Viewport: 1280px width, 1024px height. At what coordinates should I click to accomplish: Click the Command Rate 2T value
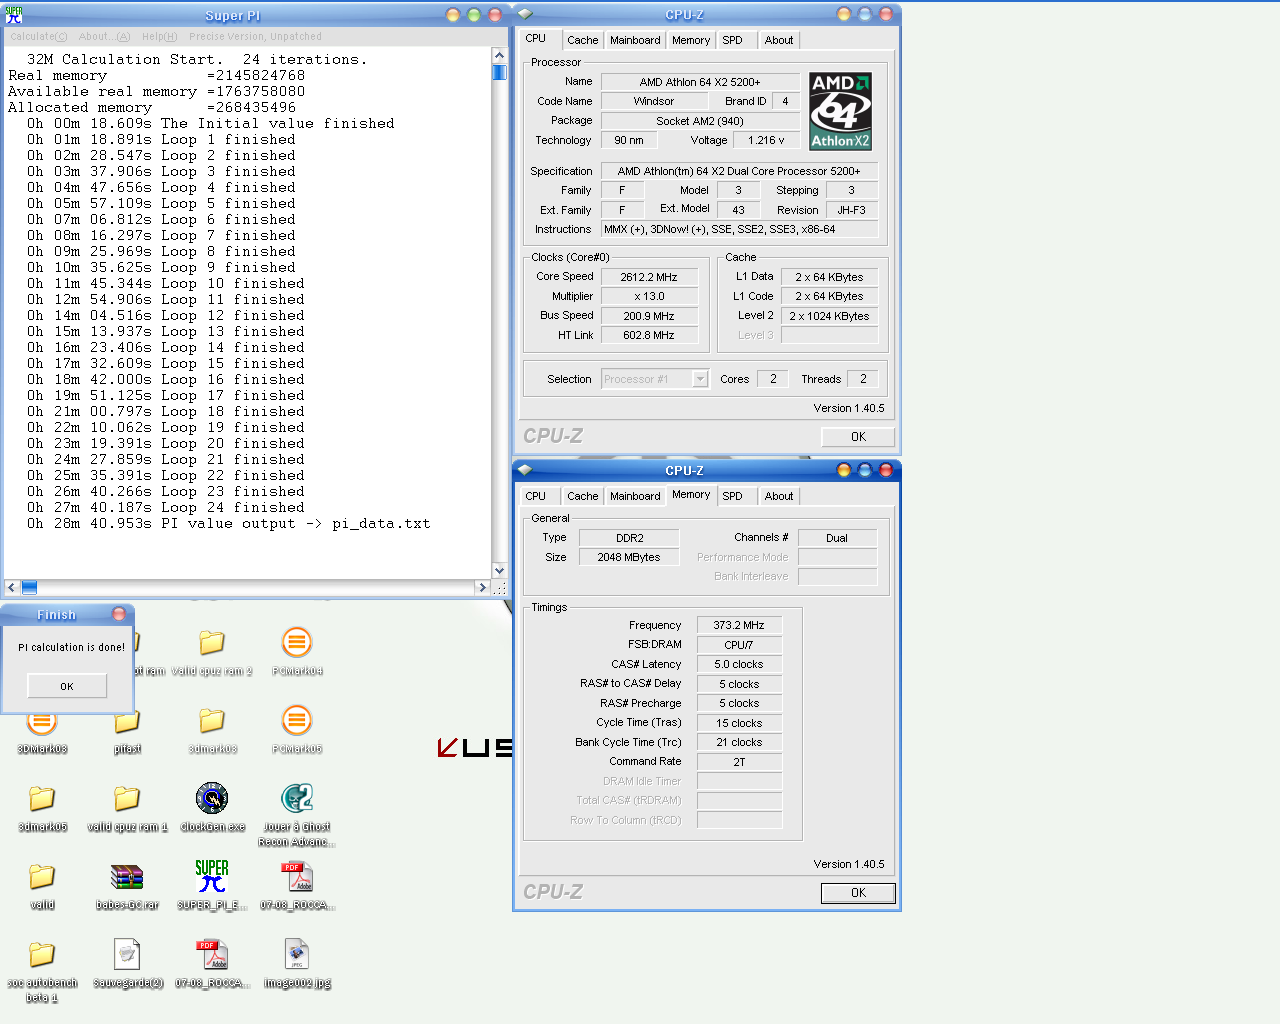tap(739, 762)
